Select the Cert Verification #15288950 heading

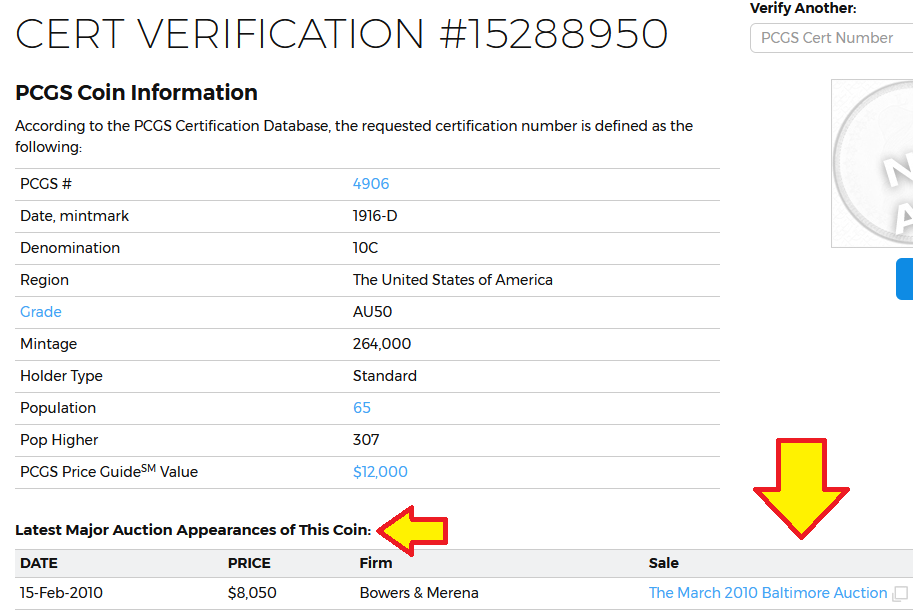(x=341, y=34)
